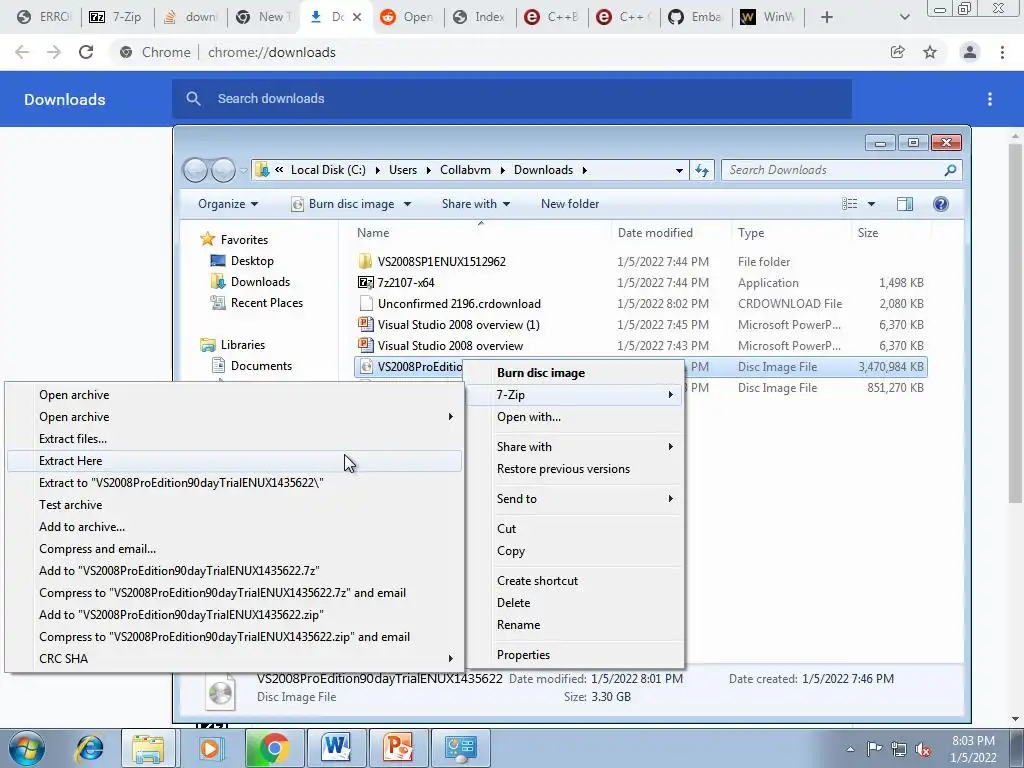Click the Explorer forward navigation arrow
The image size is (1024, 768).
coord(223,170)
